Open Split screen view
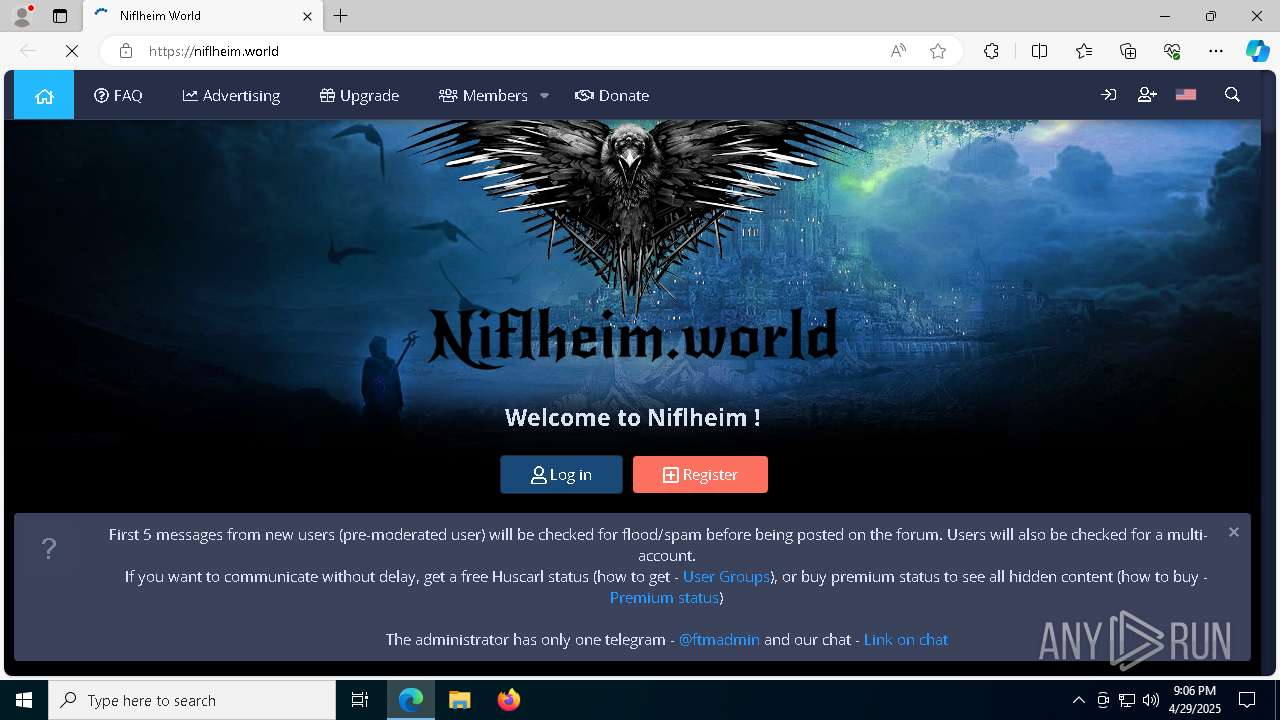The width and height of the screenshot is (1280, 720). 1039,51
